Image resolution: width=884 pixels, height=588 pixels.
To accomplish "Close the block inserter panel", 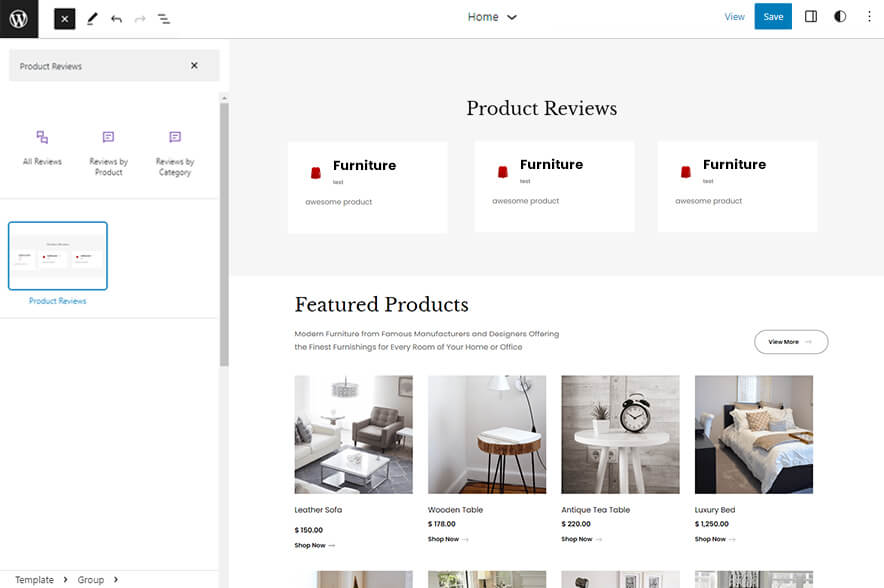I will (x=64, y=18).
